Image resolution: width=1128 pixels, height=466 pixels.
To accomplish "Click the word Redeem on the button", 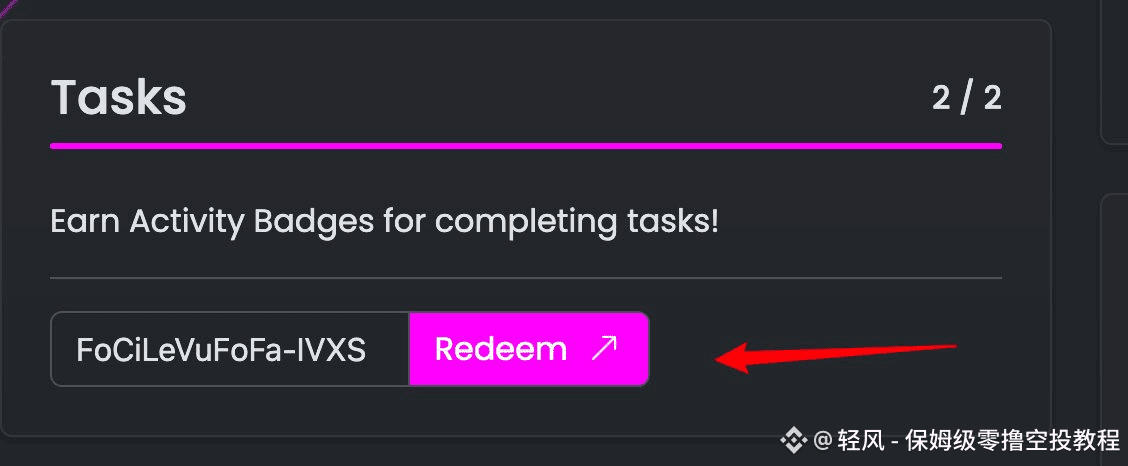I will click(501, 349).
